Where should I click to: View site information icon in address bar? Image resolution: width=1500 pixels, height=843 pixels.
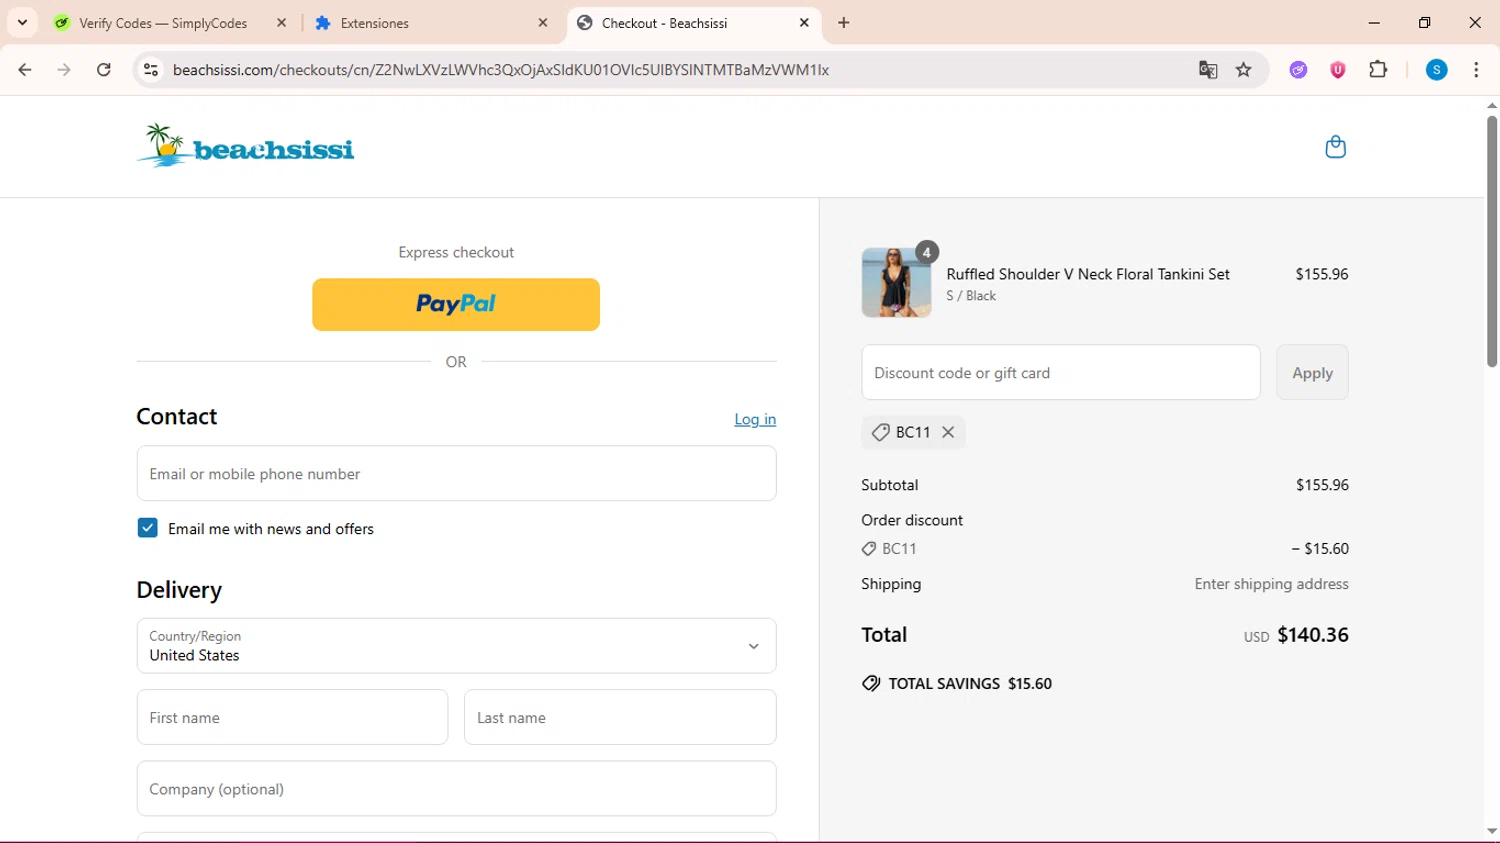[x=151, y=70]
